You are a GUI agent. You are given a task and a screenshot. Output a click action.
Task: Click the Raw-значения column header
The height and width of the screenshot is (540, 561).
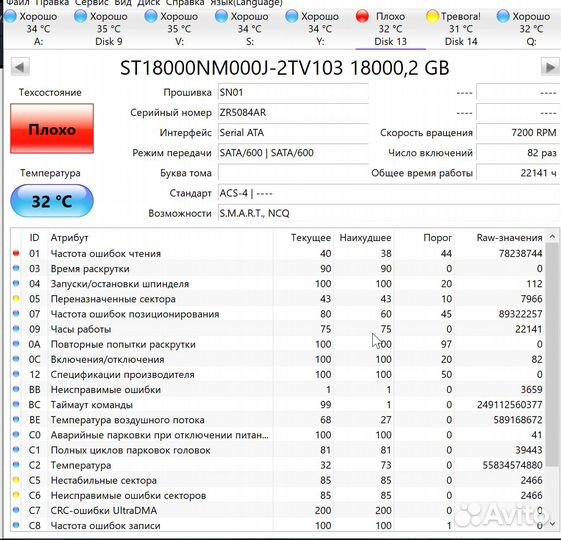point(509,238)
